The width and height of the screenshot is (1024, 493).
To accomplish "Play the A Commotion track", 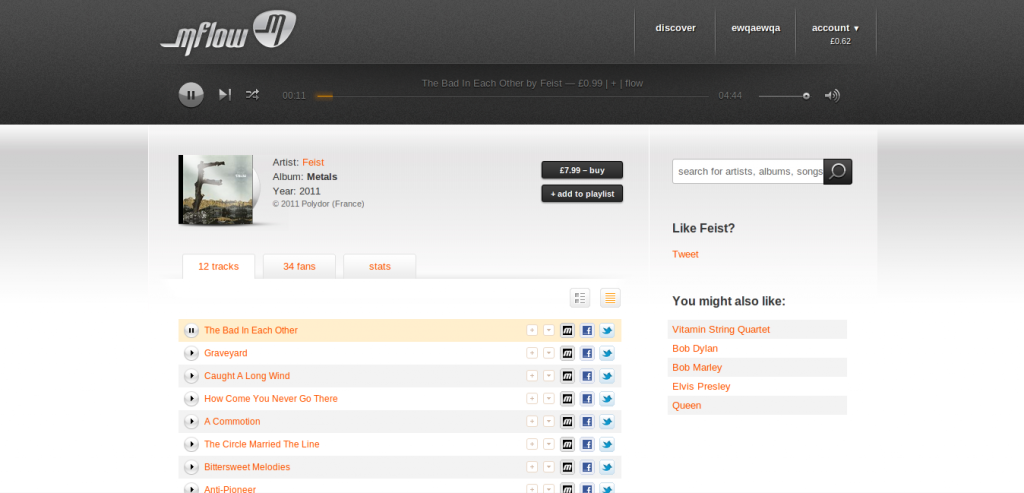I will point(191,422).
